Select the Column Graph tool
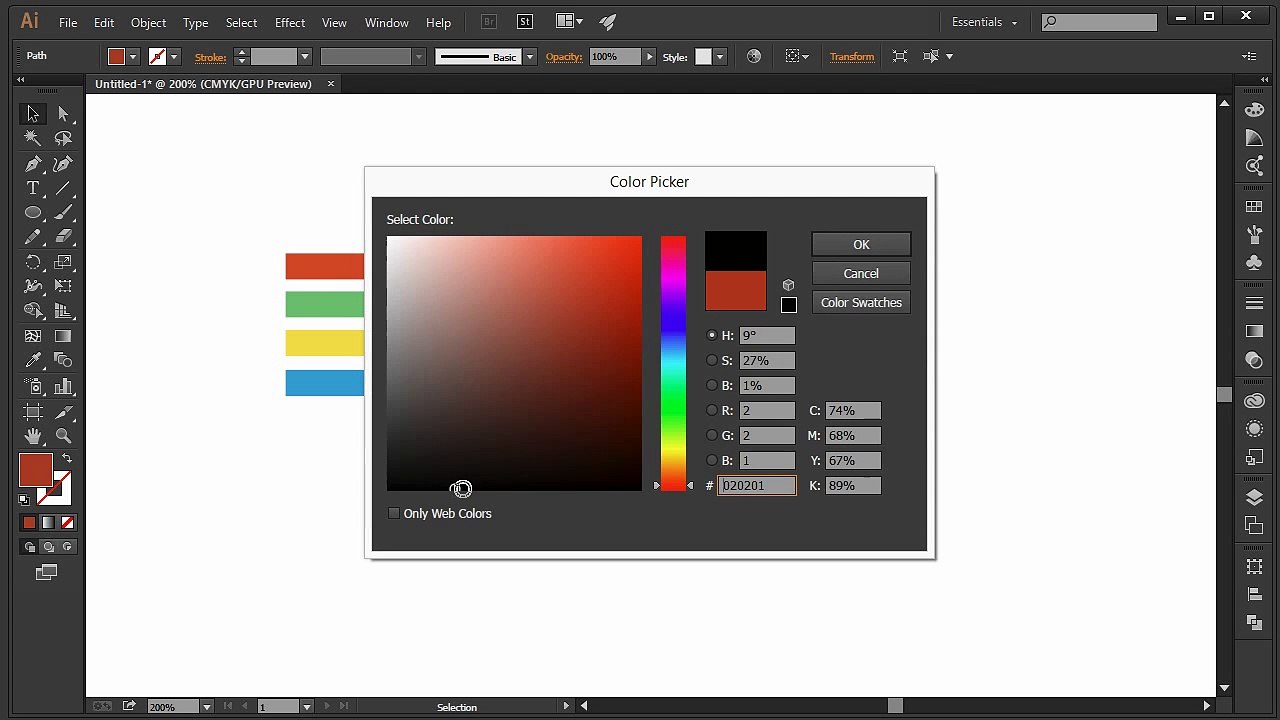Screen dimensions: 1280x720 pyautogui.click(x=63, y=385)
